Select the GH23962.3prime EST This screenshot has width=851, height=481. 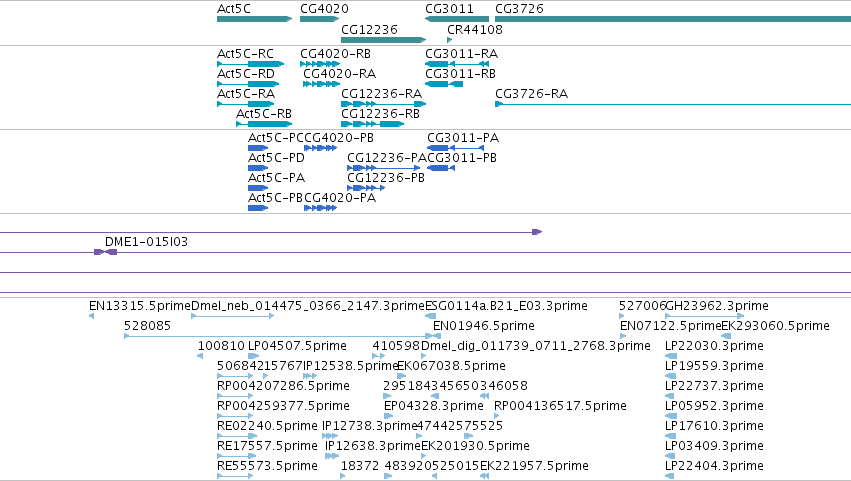[704, 316]
